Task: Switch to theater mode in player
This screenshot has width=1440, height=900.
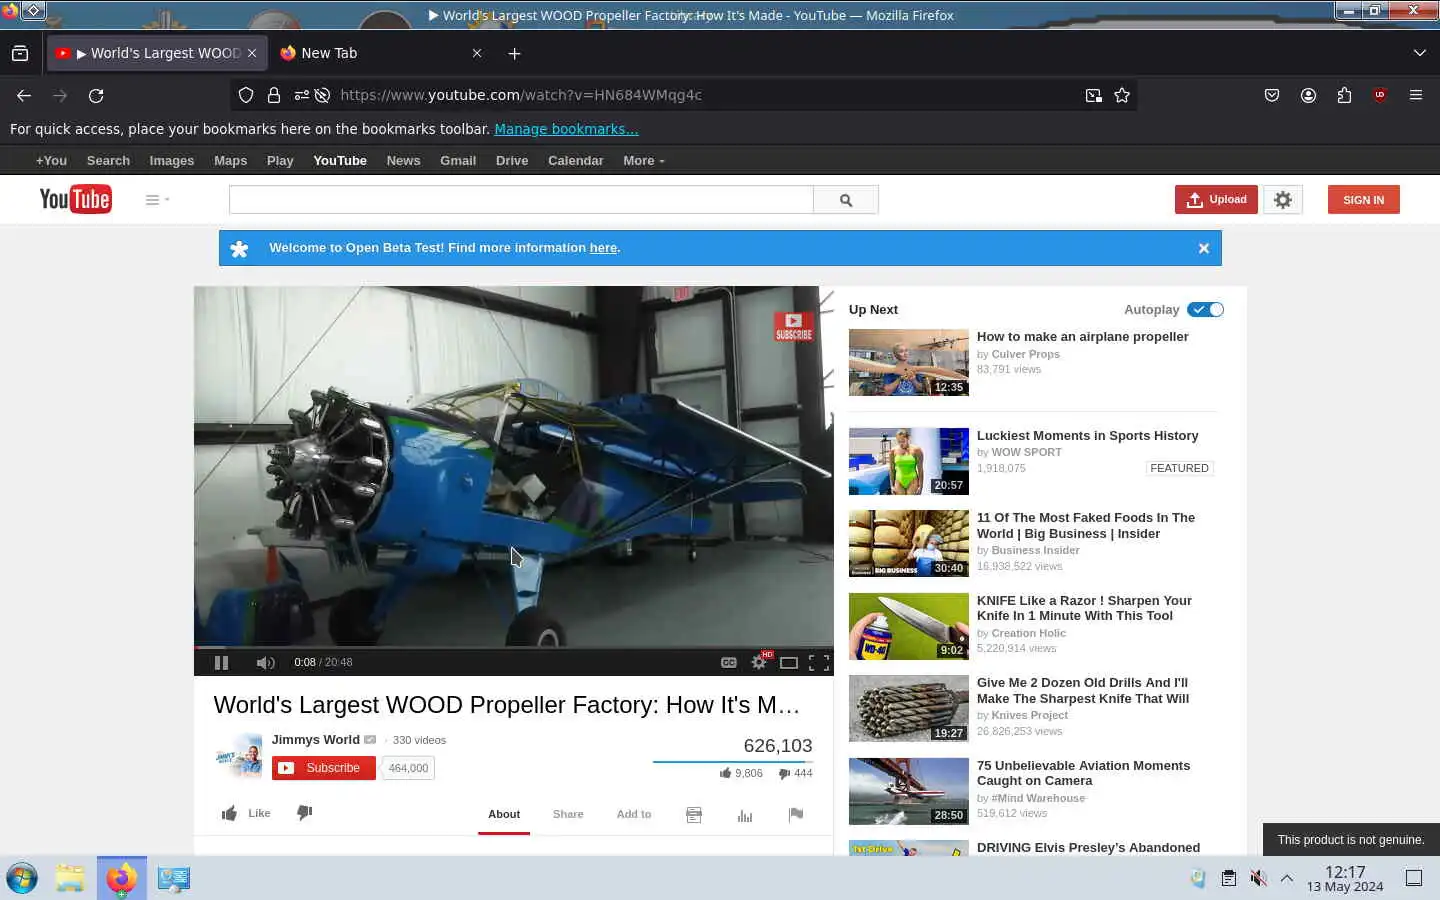Action: pyautogui.click(x=789, y=663)
